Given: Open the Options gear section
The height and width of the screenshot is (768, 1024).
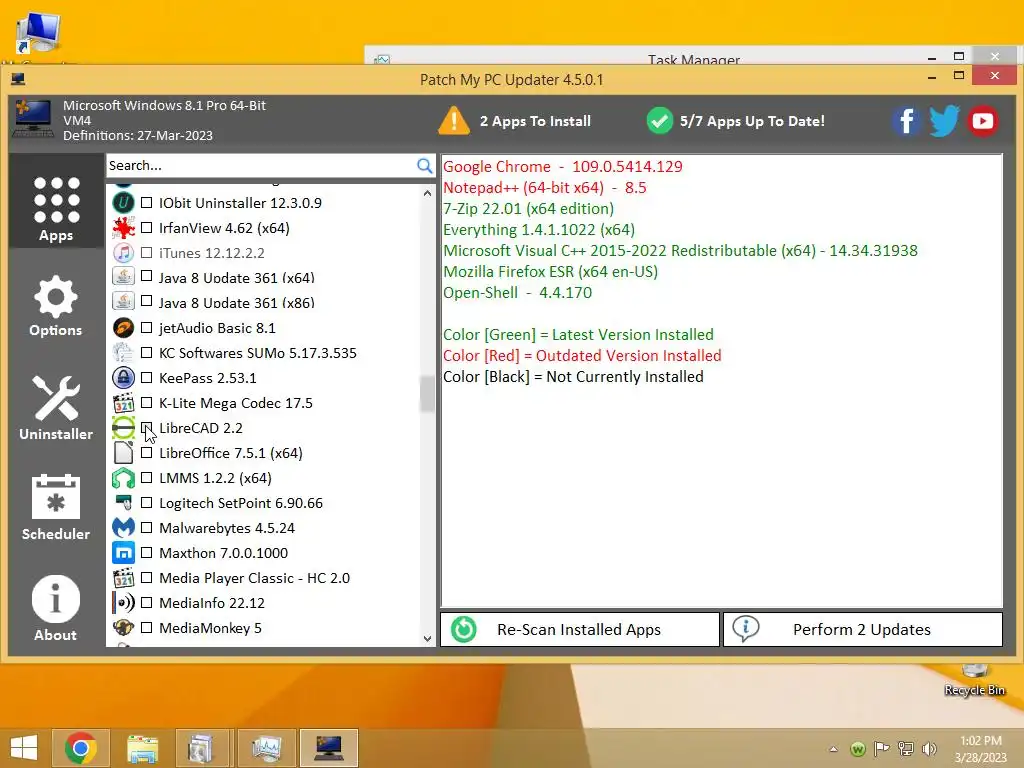Looking at the screenshot, I should point(56,306).
